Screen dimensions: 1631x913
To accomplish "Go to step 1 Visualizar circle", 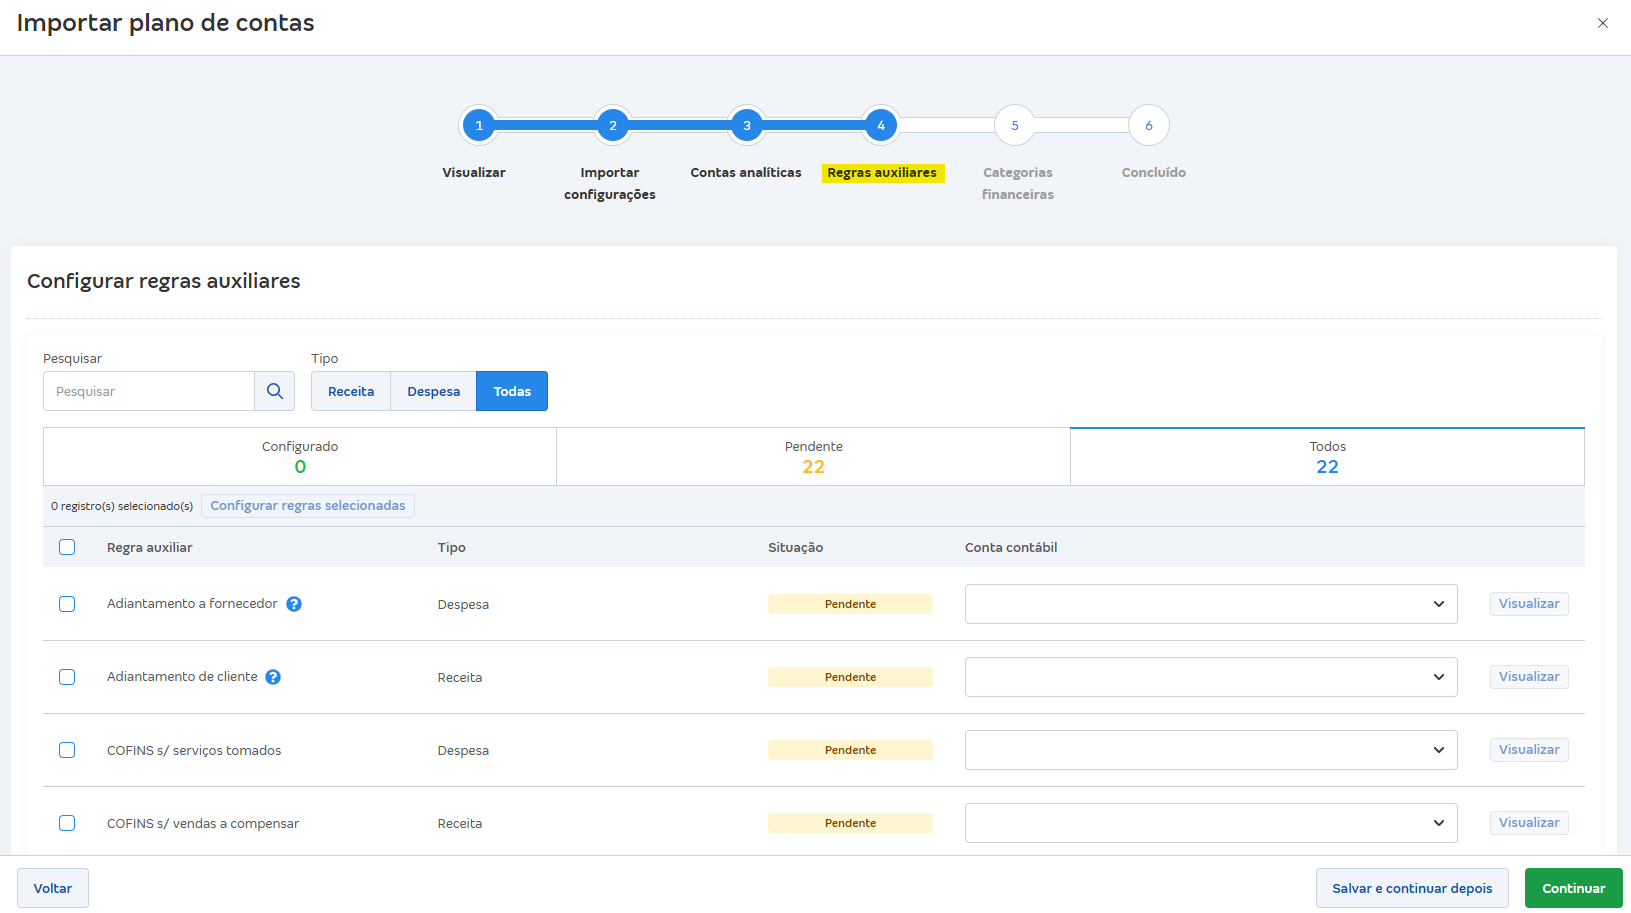I will (479, 126).
